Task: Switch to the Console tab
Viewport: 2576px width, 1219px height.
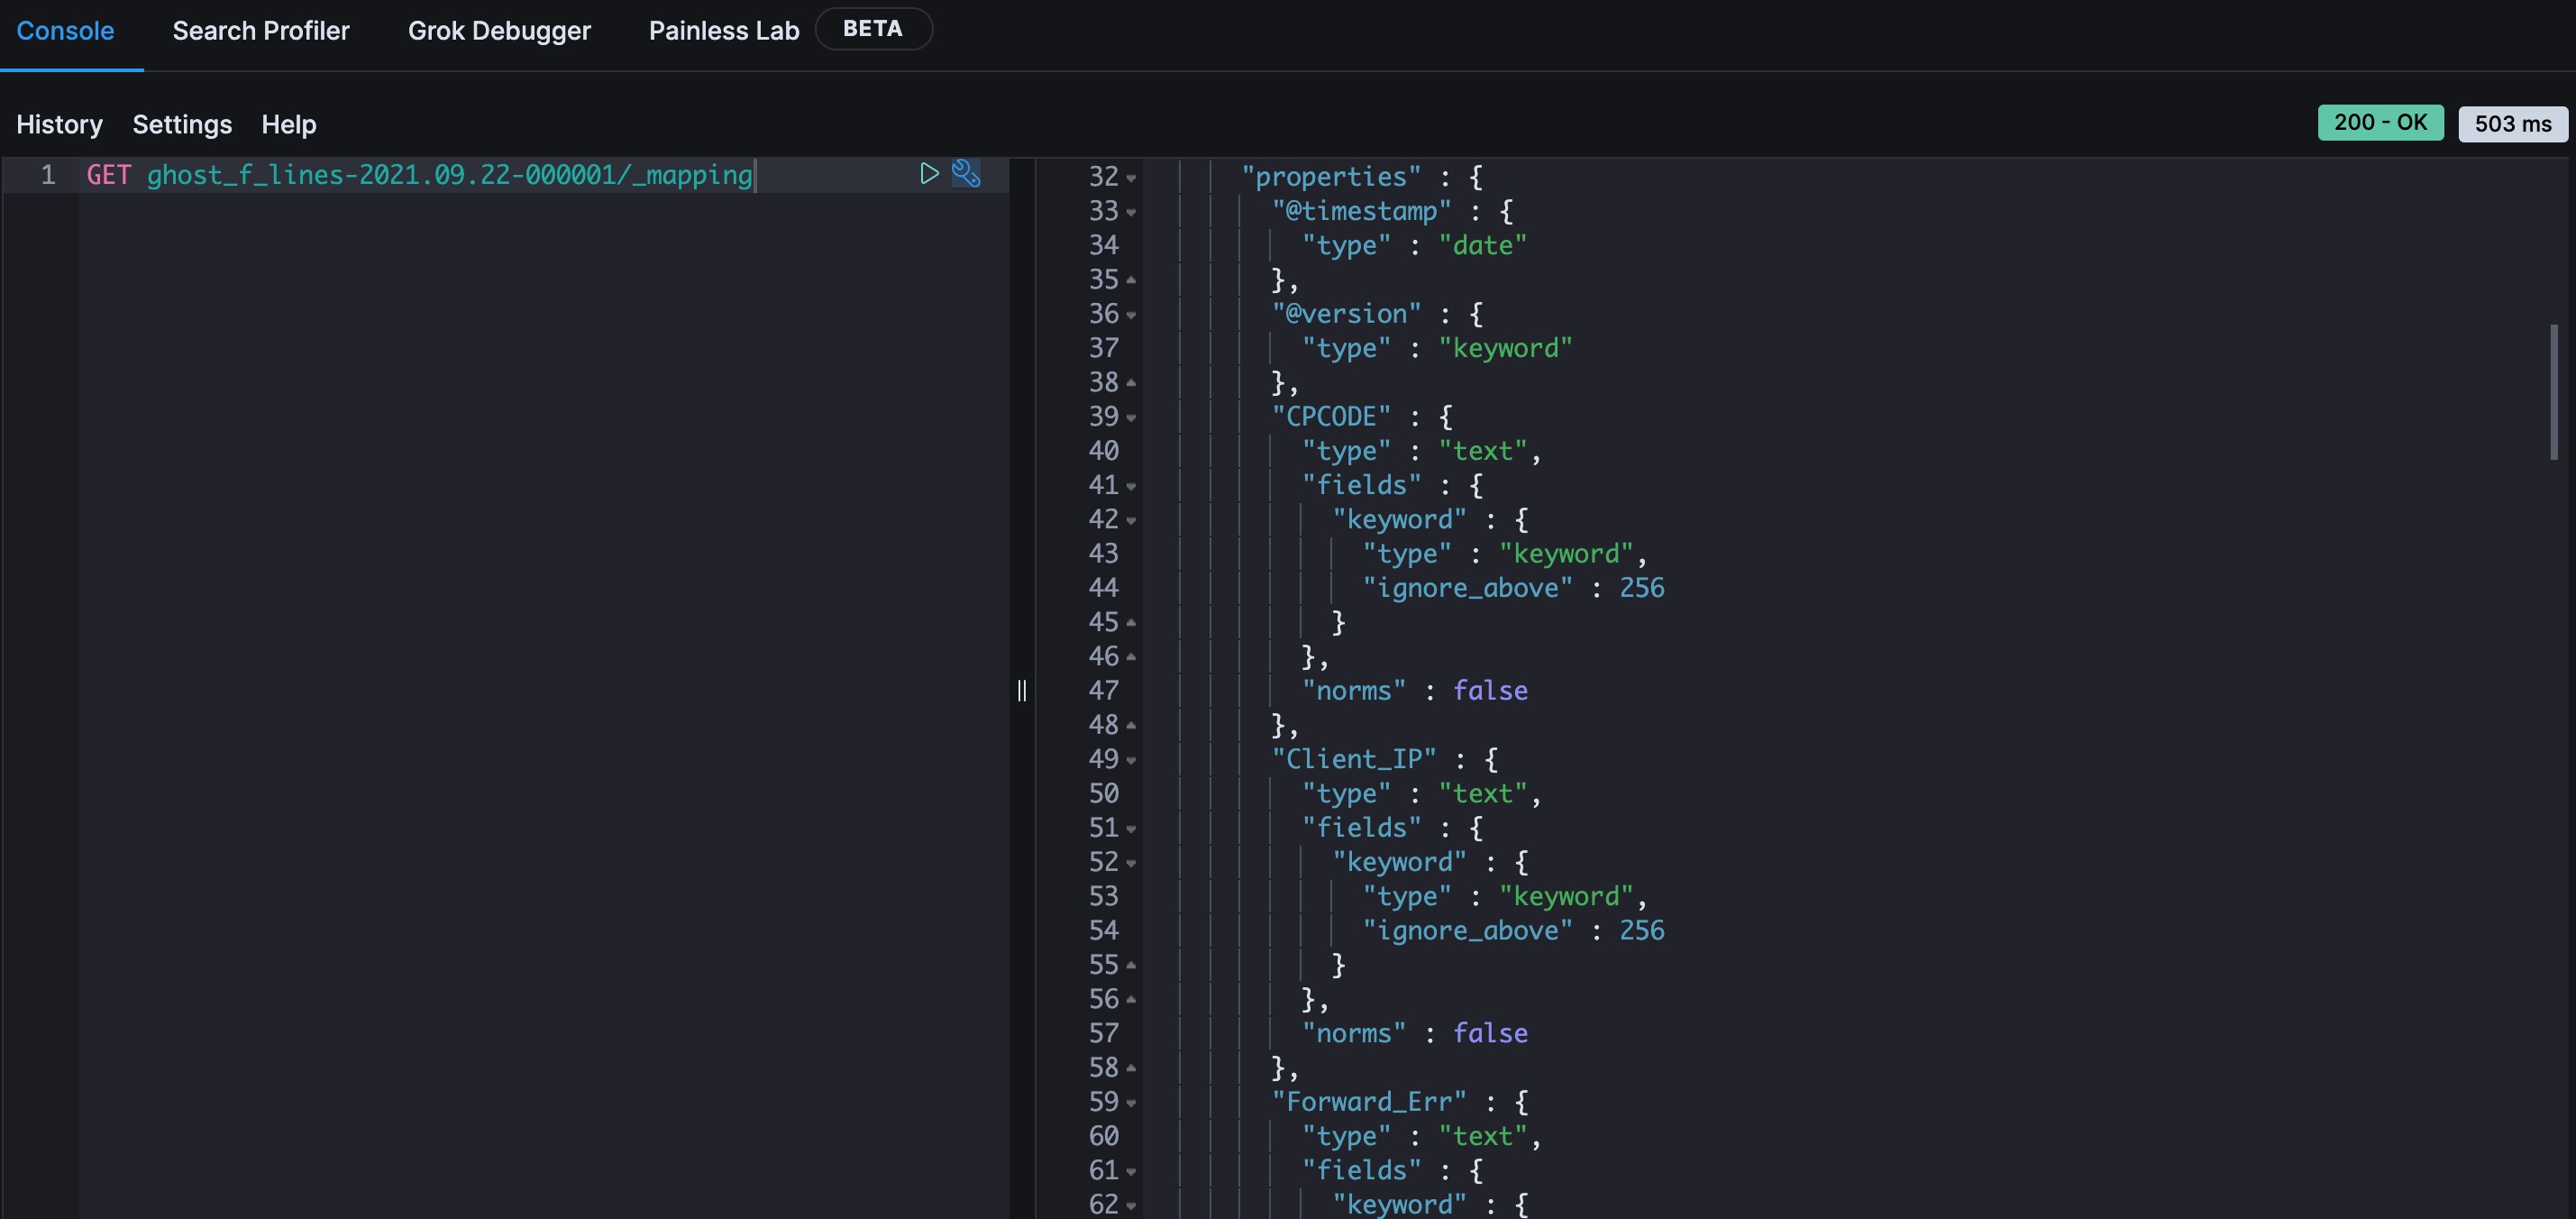Action: (65, 31)
